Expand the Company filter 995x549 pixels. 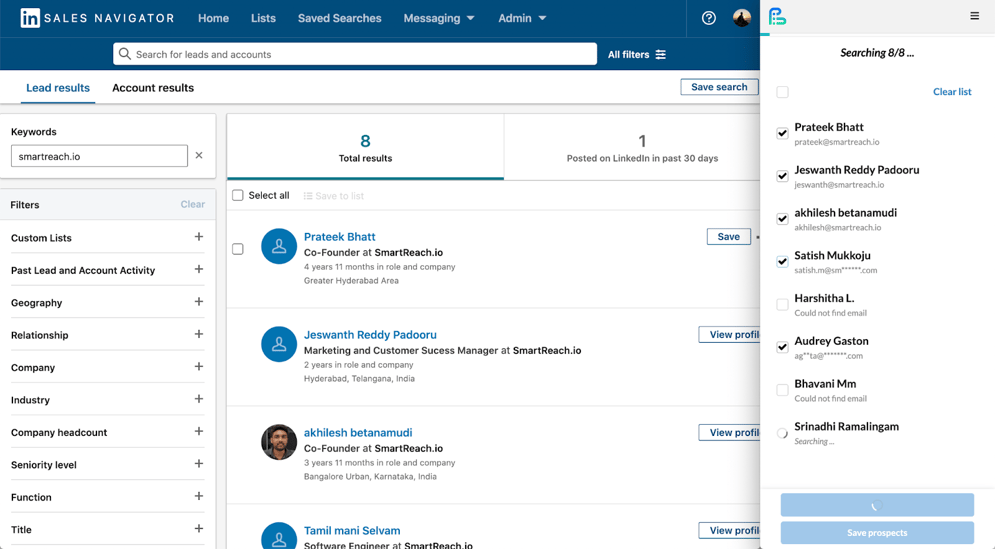pyautogui.click(x=199, y=366)
